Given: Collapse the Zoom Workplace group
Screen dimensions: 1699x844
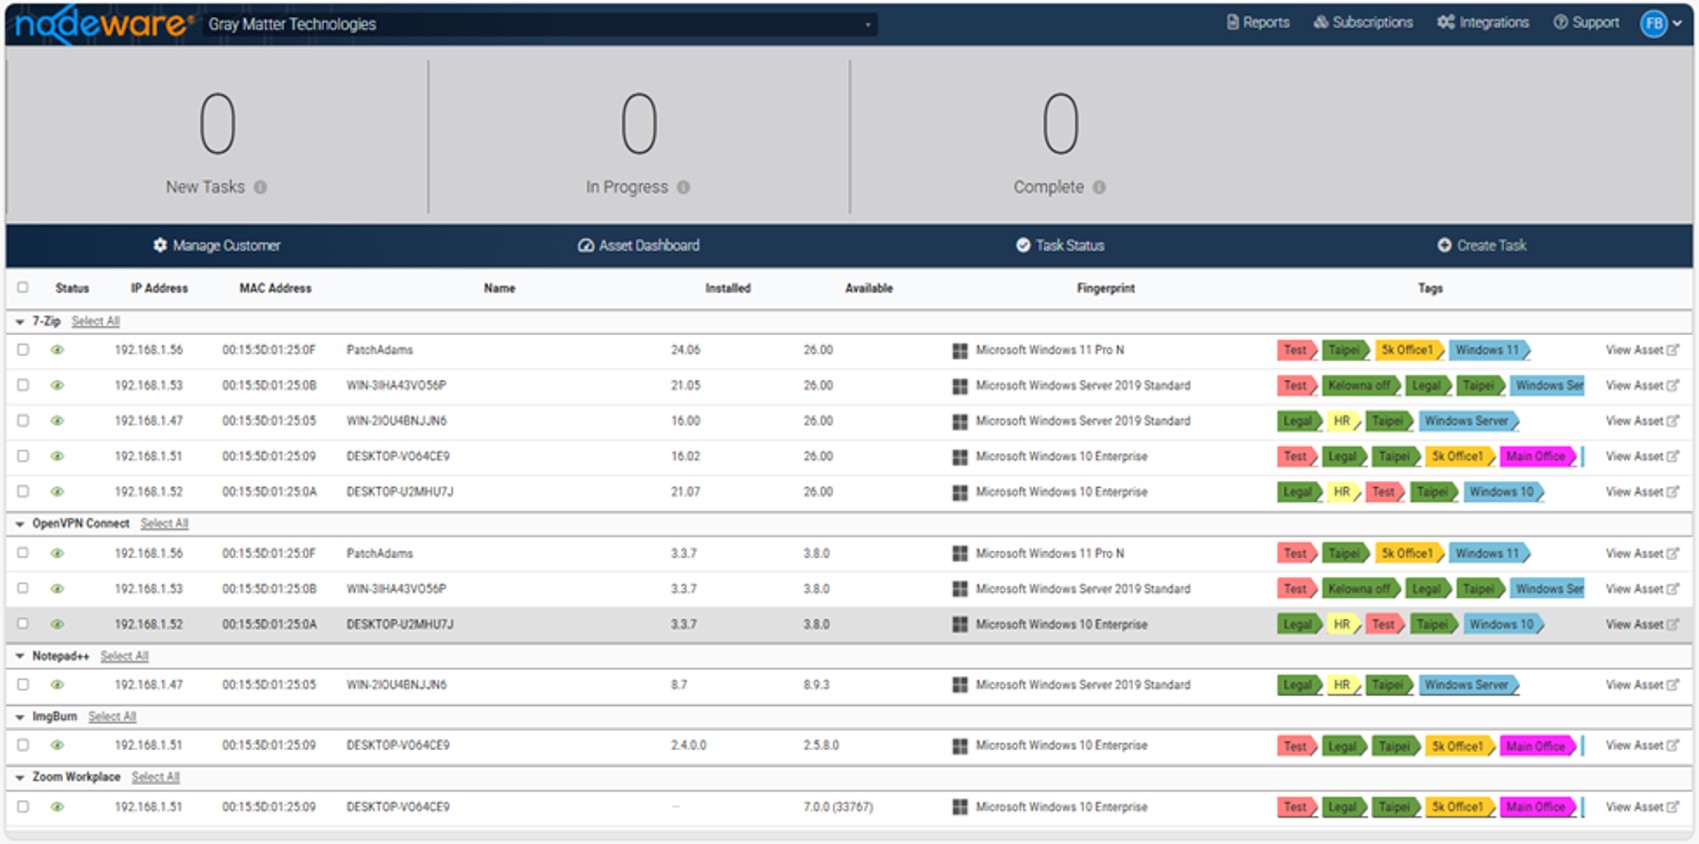Looking at the screenshot, I should (20, 778).
